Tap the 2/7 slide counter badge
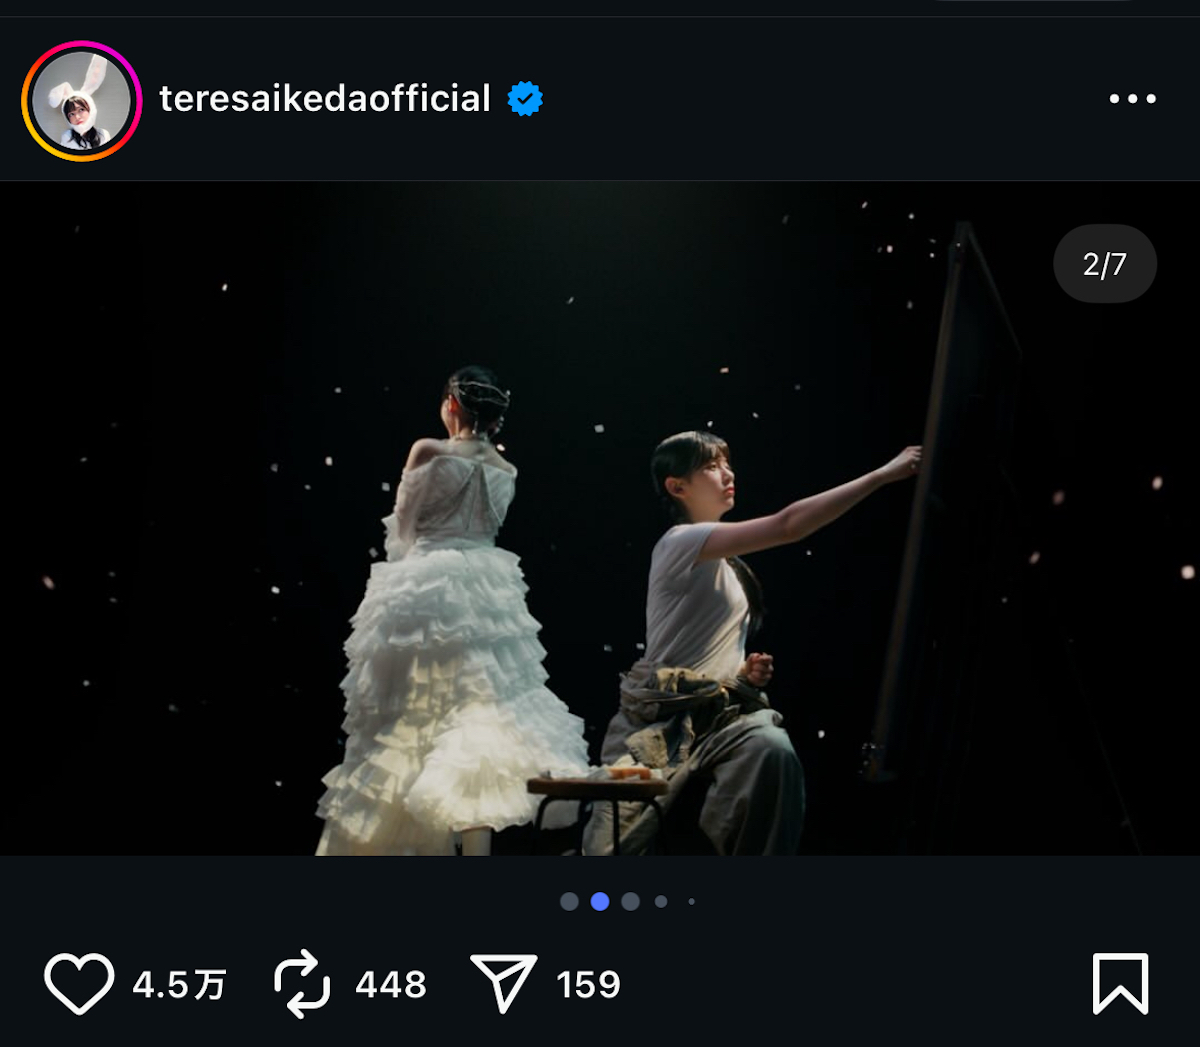The height and width of the screenshot is (1047, 1200). [1104, 264]
